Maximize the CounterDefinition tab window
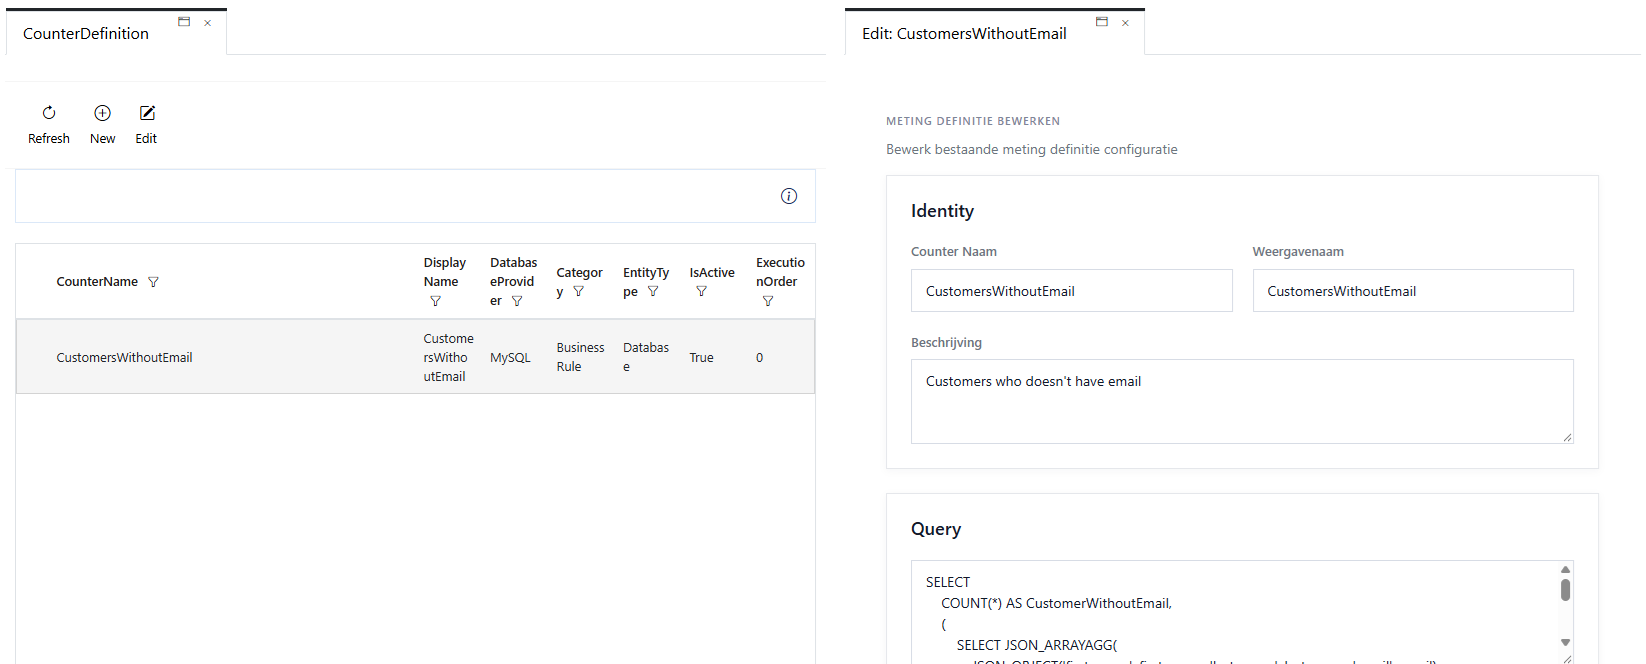The height and width of the screenshot is (664, 1646). (x=184, y=22)
